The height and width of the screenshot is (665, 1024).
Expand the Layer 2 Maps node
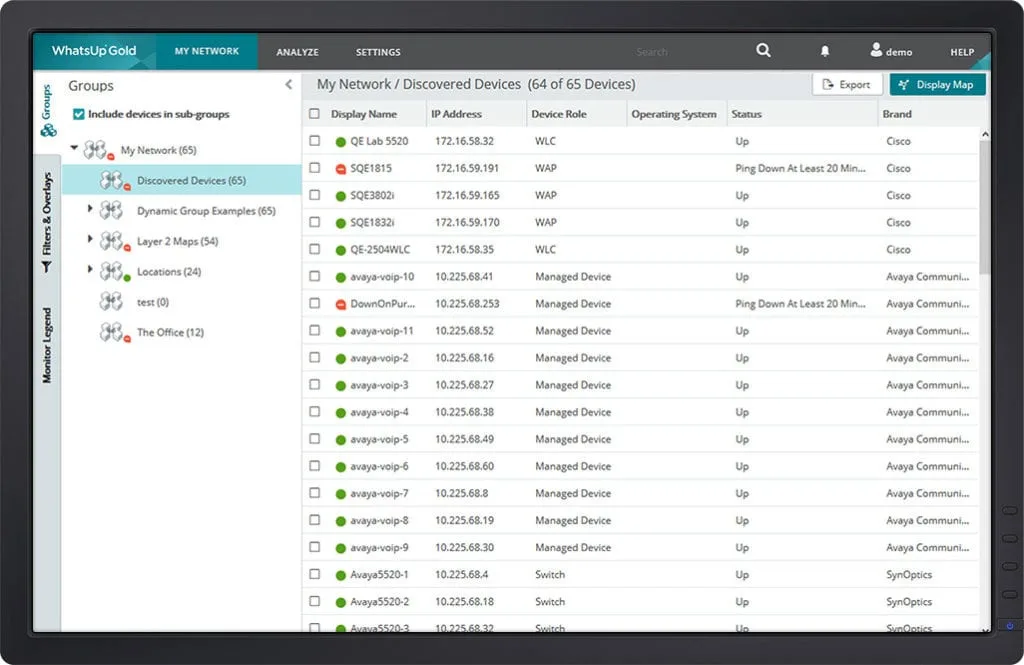[90, 238]
